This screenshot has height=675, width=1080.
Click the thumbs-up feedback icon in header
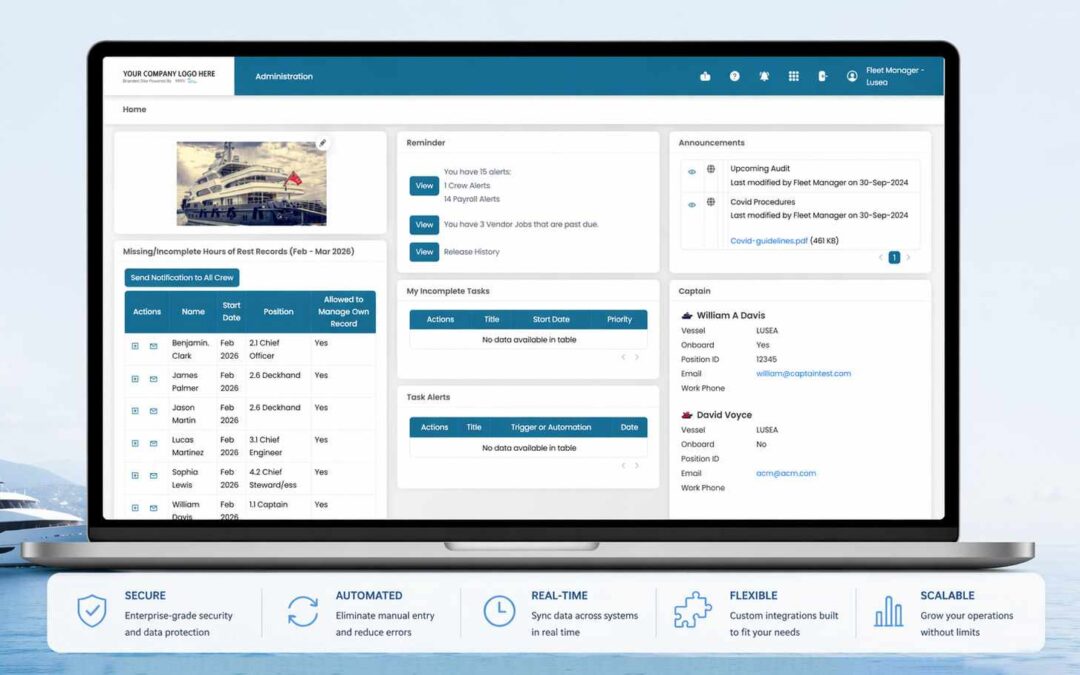coord(705,76)
